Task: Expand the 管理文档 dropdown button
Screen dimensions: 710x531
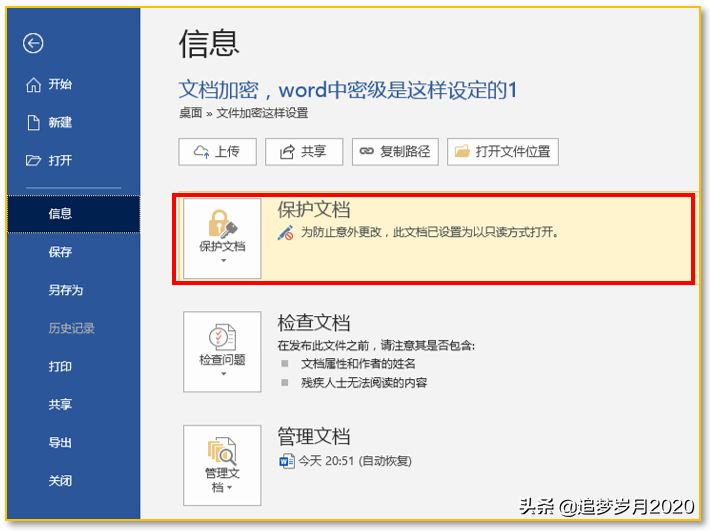Action: point(222,465)
